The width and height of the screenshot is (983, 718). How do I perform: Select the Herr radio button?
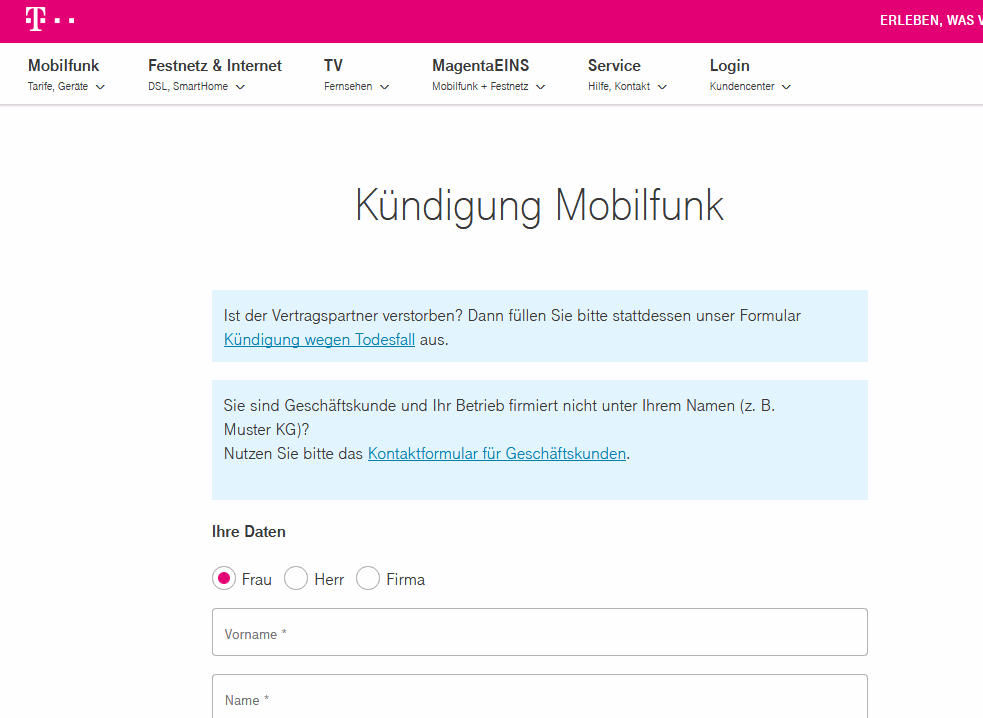296,578
